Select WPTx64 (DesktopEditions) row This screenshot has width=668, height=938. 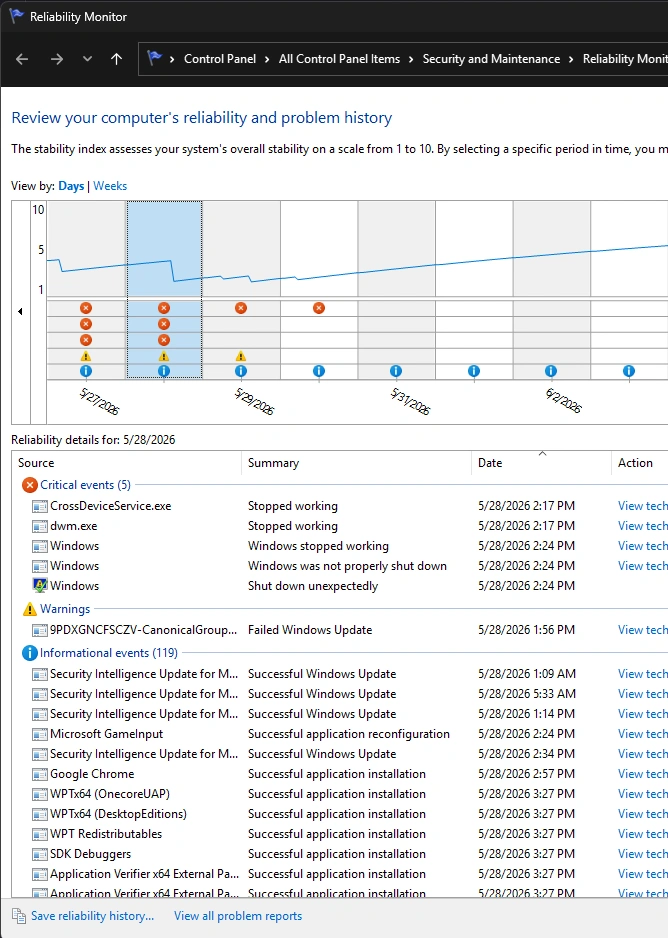340,814
